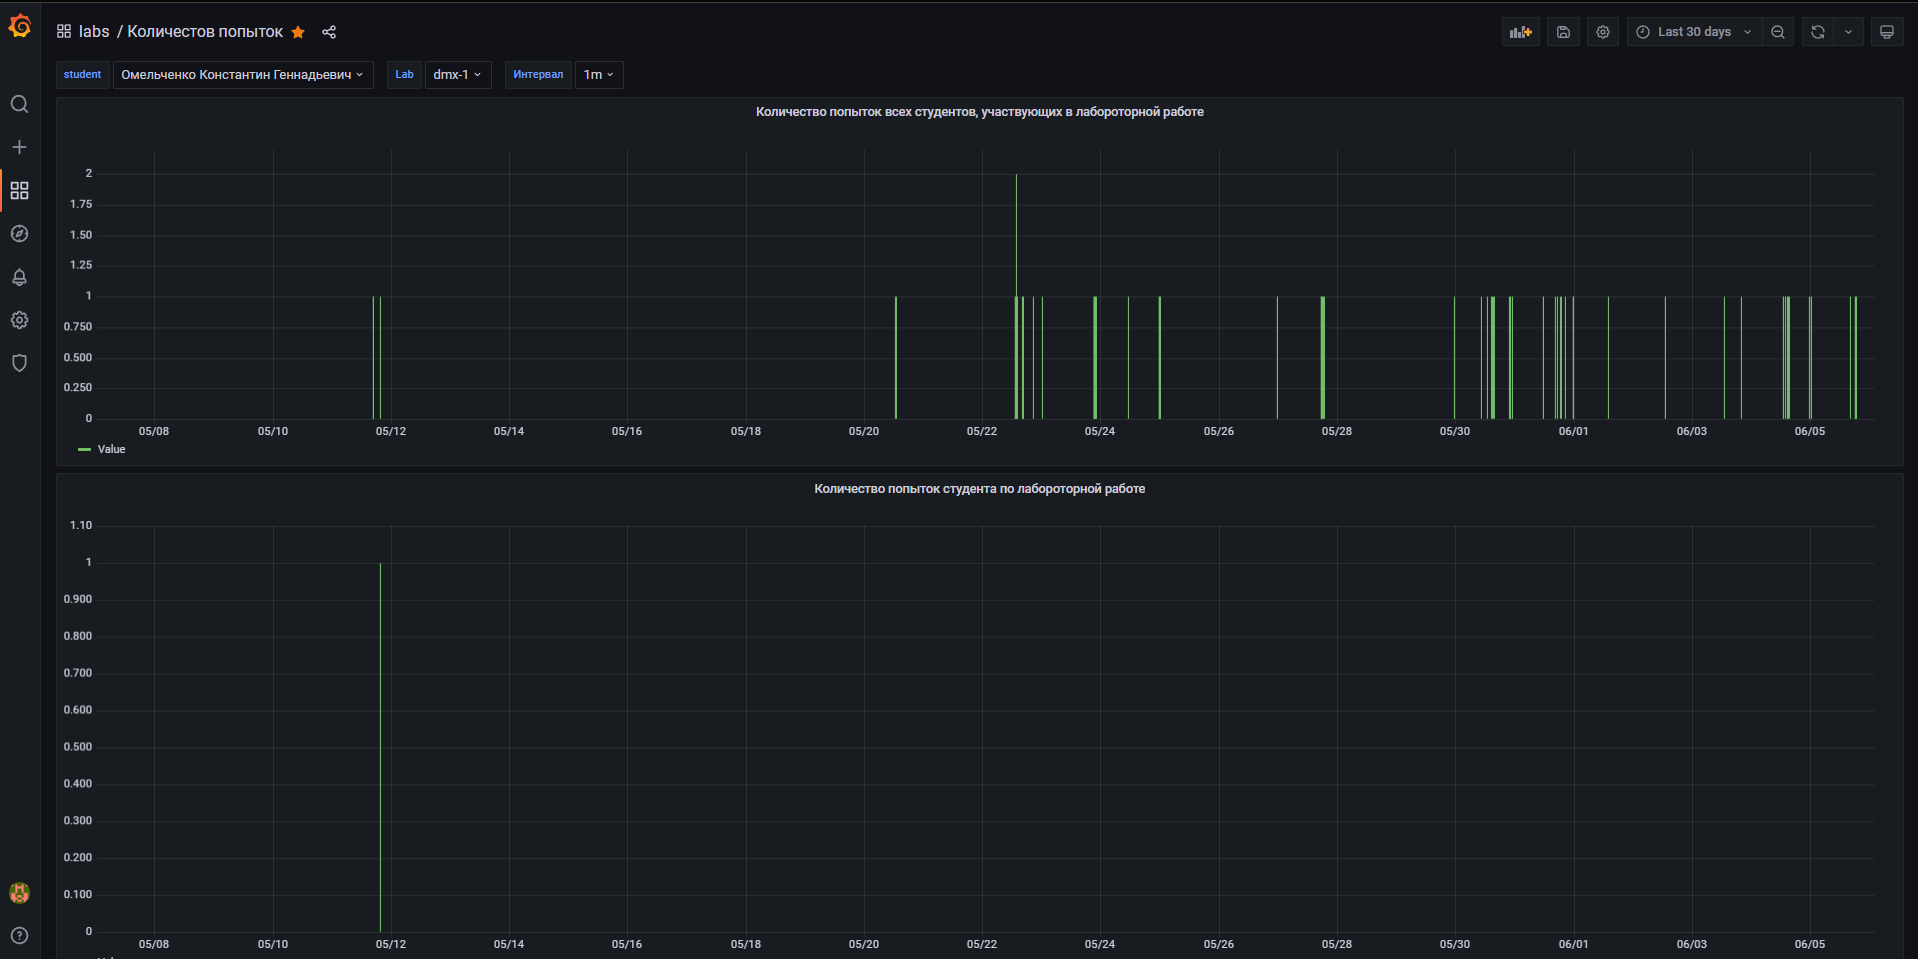Open the Server Admin shield icon
This screenshot has height=959, width=1918.
pos(19,363)
